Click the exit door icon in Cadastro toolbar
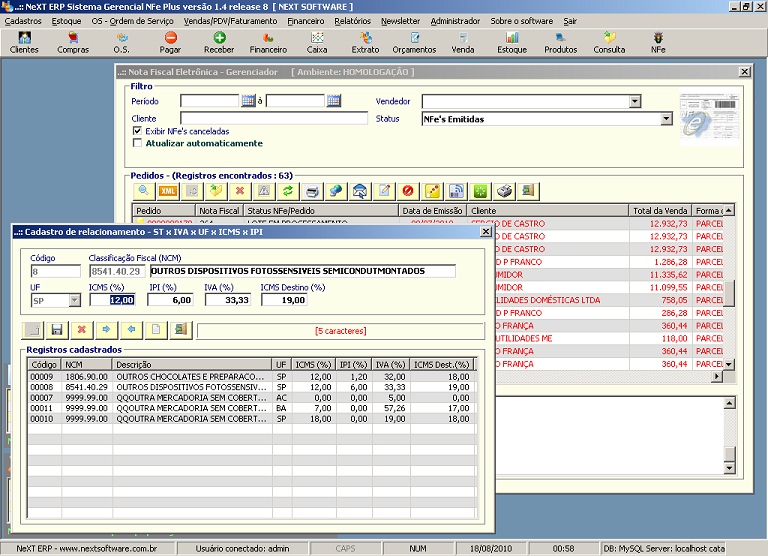This screenshot has height=556, width=768. [x=181, y=330]
